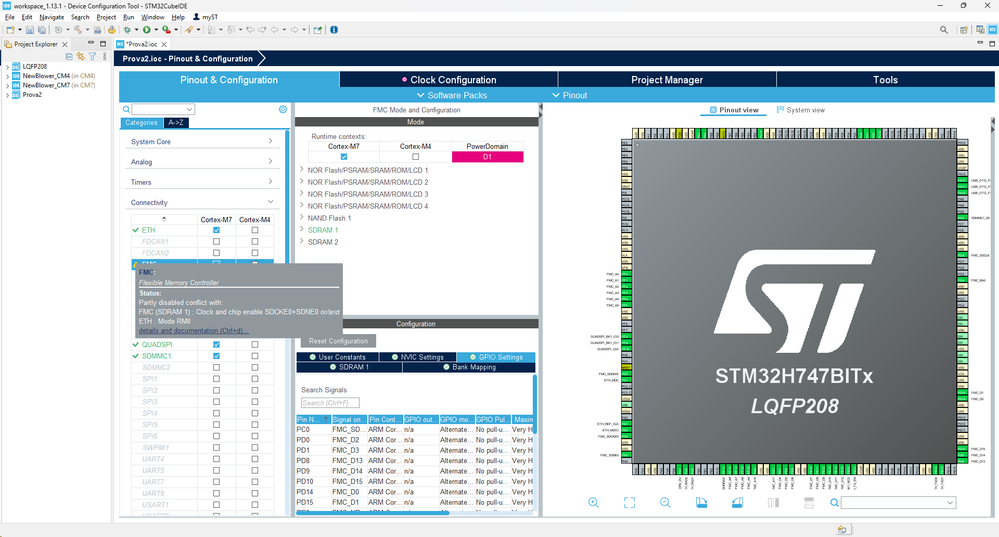The width and height of the screenshot is (999, 537).
Task: Open details and documentation link in tooltip
Action: click(x=194, y=331)
